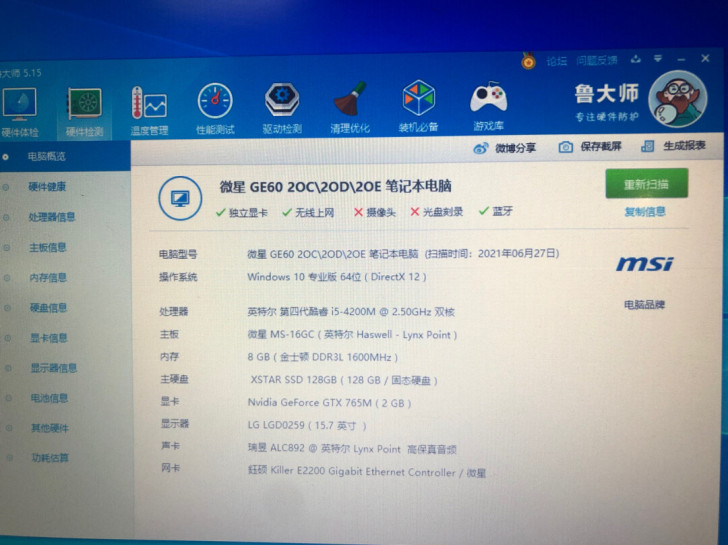Open 论坛 forum link
Viewport: 728px width, 545px height.
(556, 61)
